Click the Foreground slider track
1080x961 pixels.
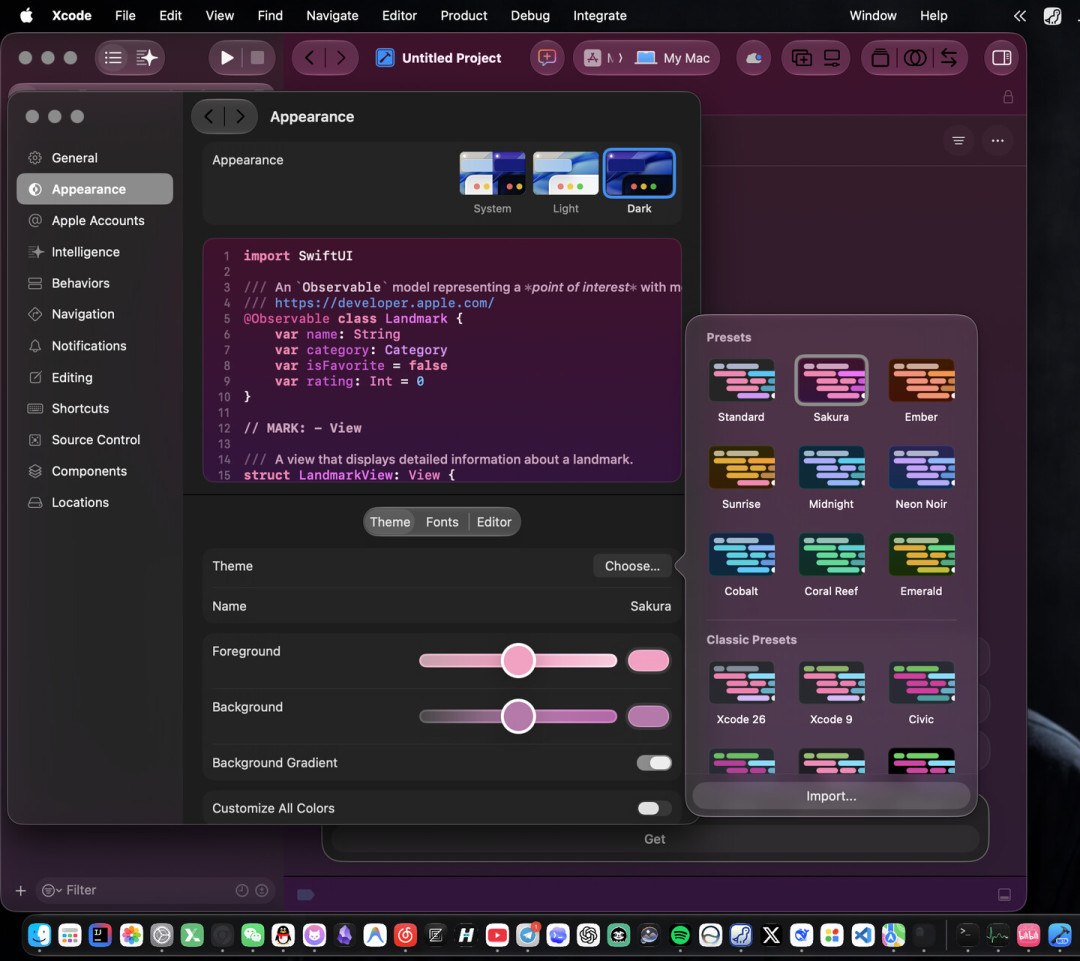518,661
